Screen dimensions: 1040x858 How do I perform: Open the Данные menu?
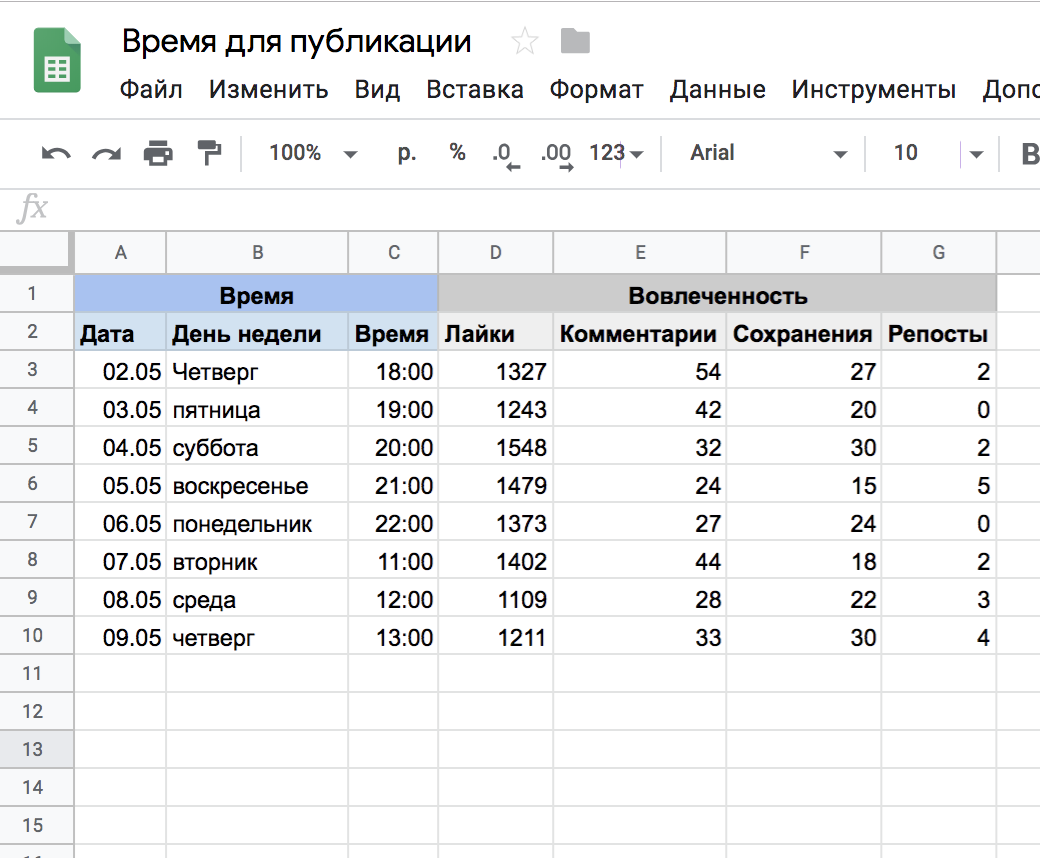(717, 90)
